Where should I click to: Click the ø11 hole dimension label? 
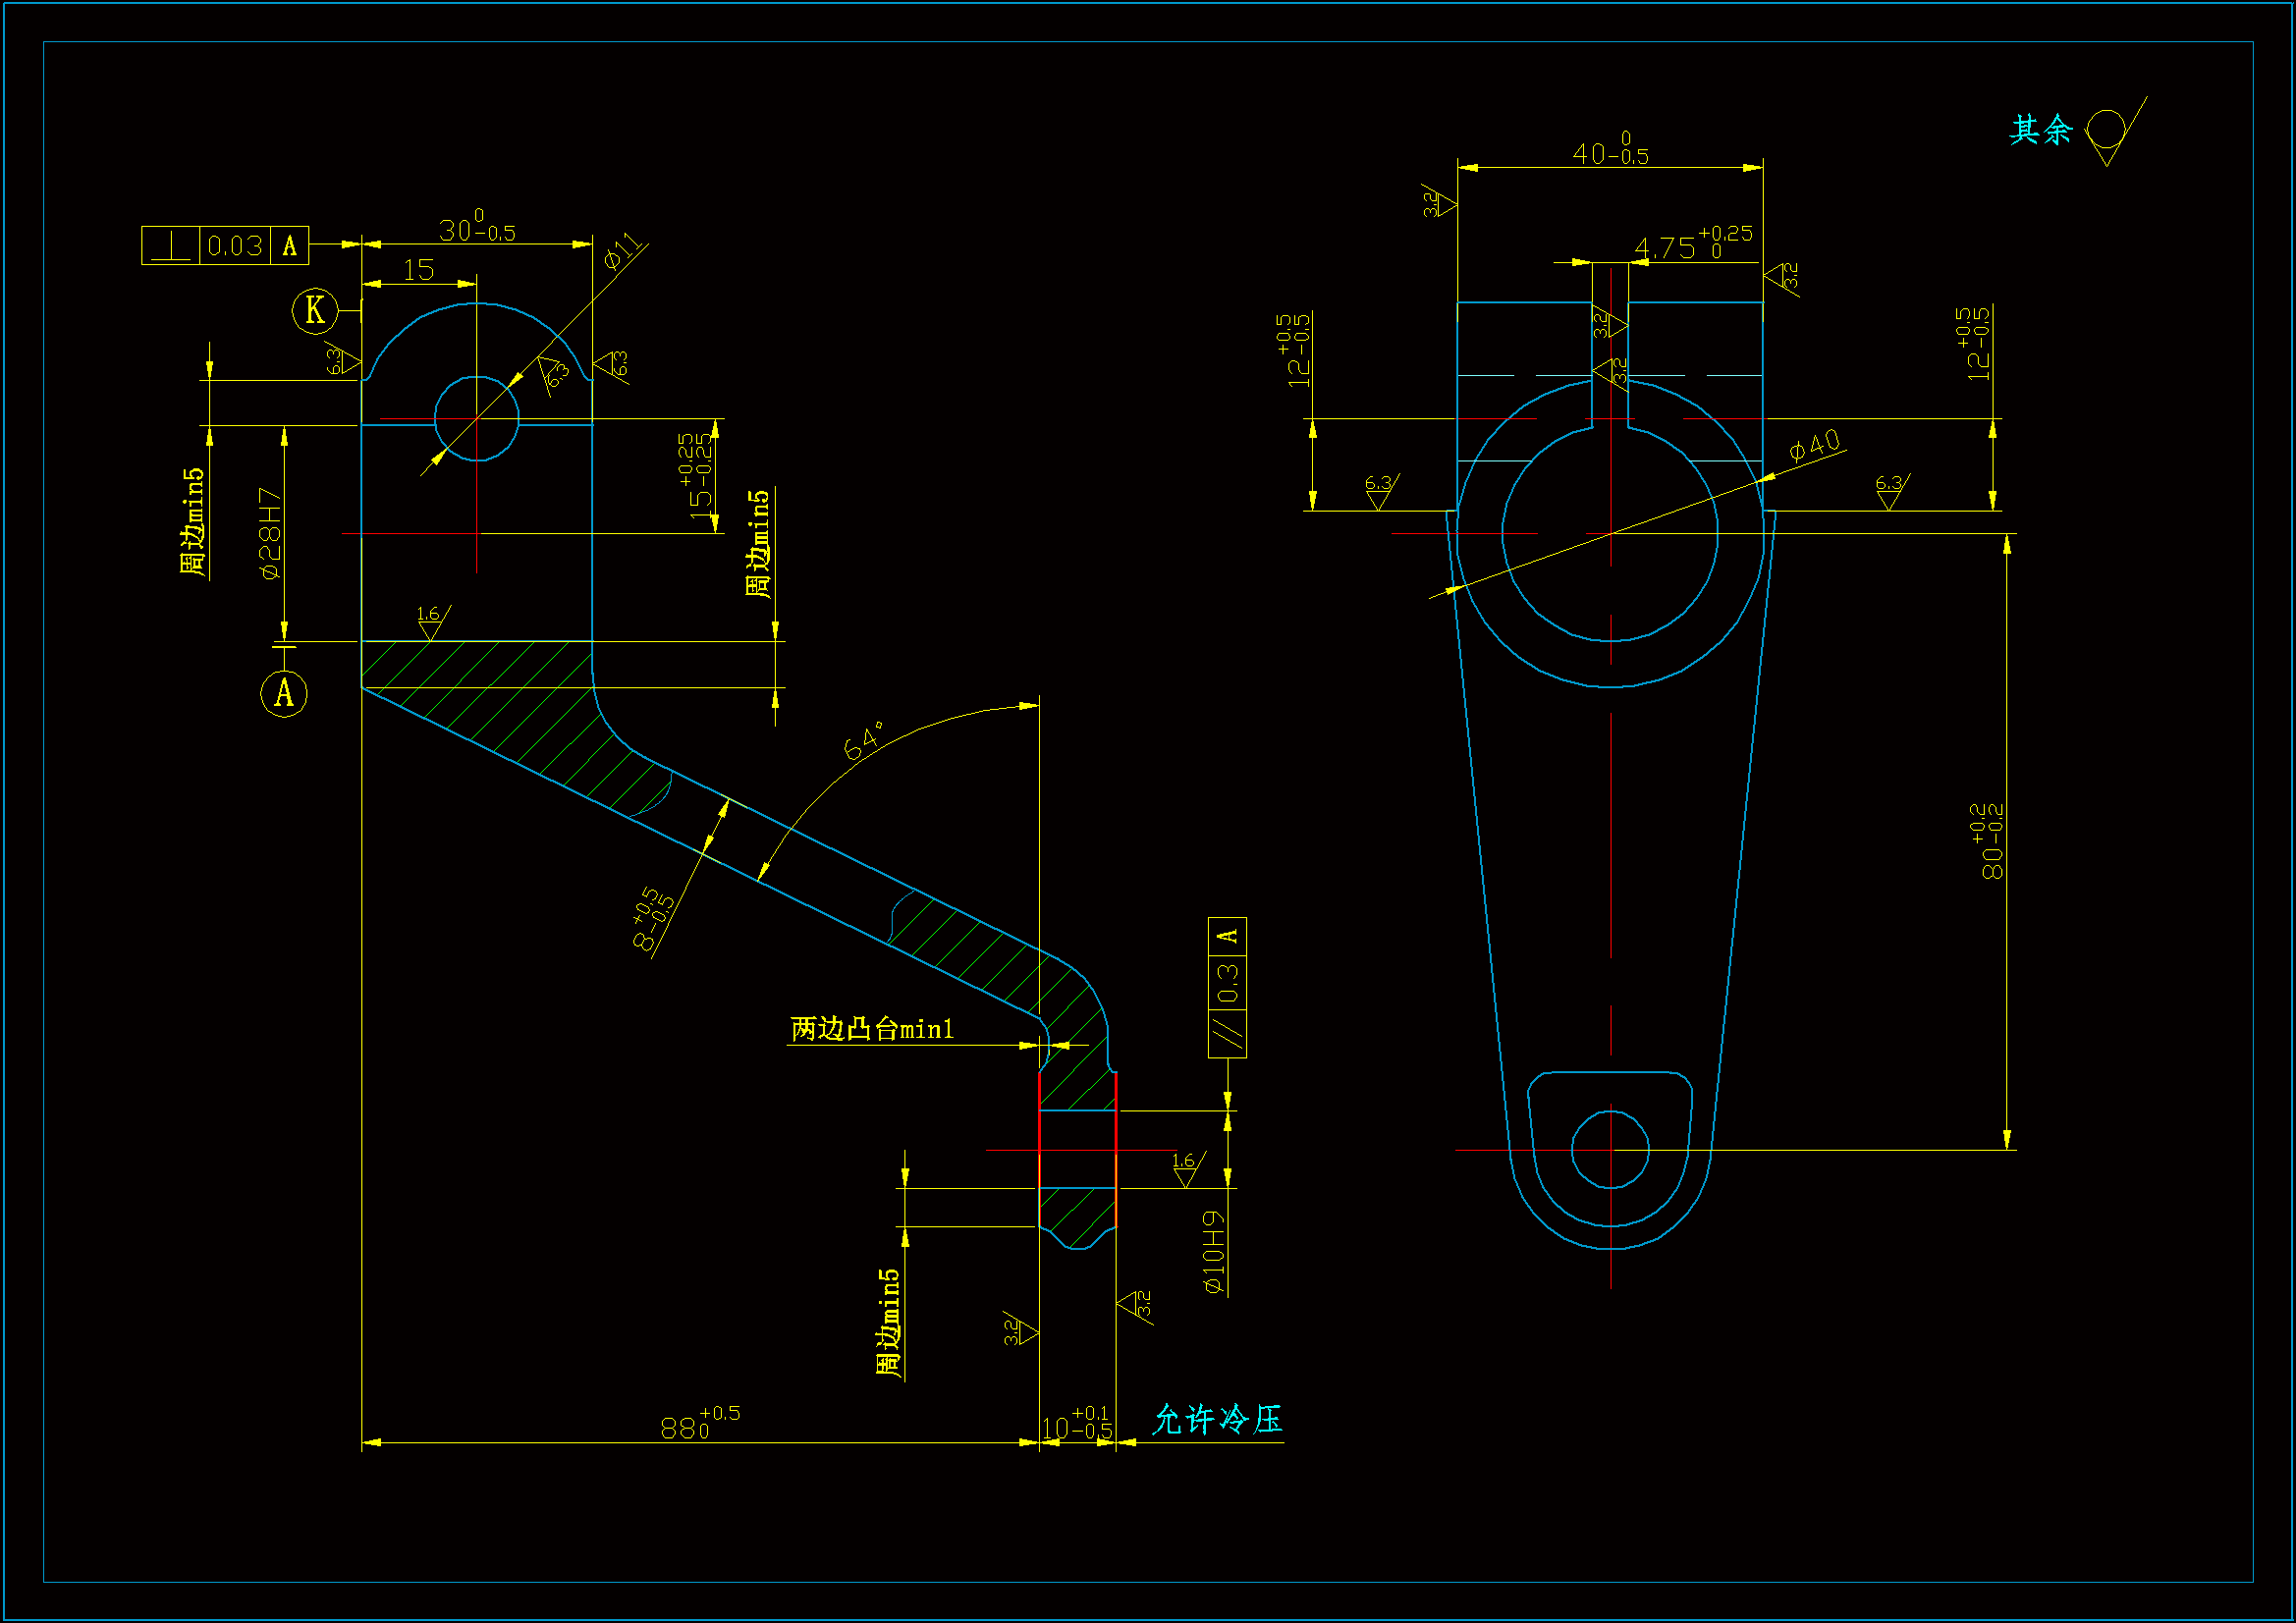point(622,250)
